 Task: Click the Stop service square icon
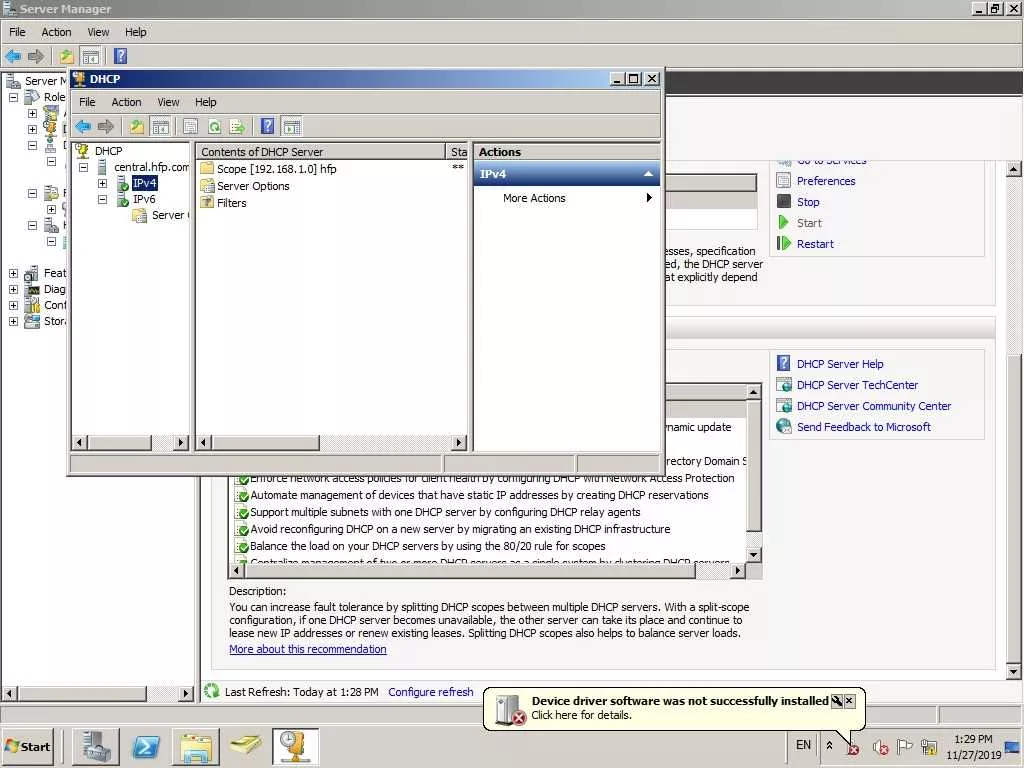(x=784, y=201)
